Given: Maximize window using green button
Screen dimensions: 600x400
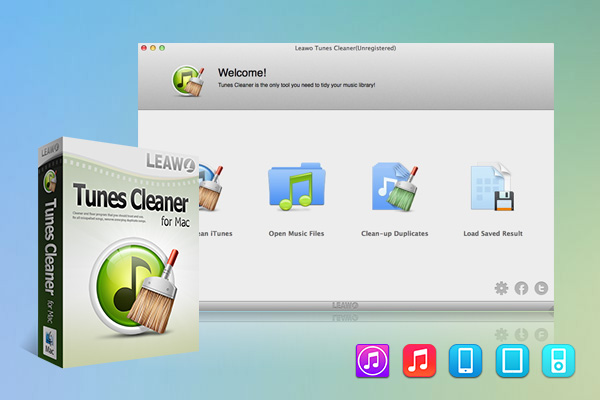Looking at the screenshot, I should pyautogui.click(x=162, y=48).
